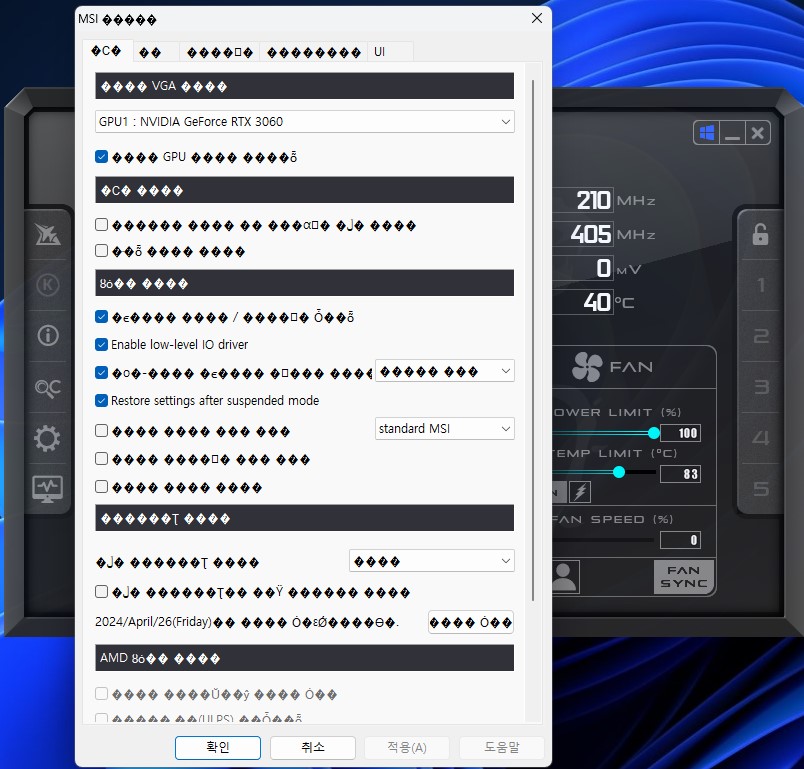This screenshot has height=769, width=804.
Task: Close the Afterburner skin window with its X
Action: tap(757, 133)
